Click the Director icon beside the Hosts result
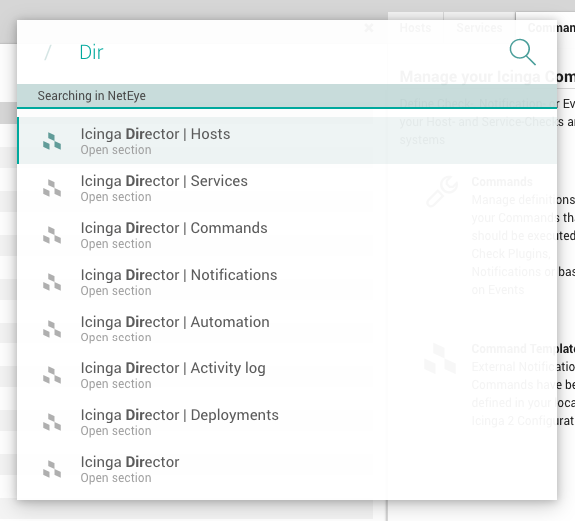The height and width of the screenshot is (521, 575). (52, 142)
